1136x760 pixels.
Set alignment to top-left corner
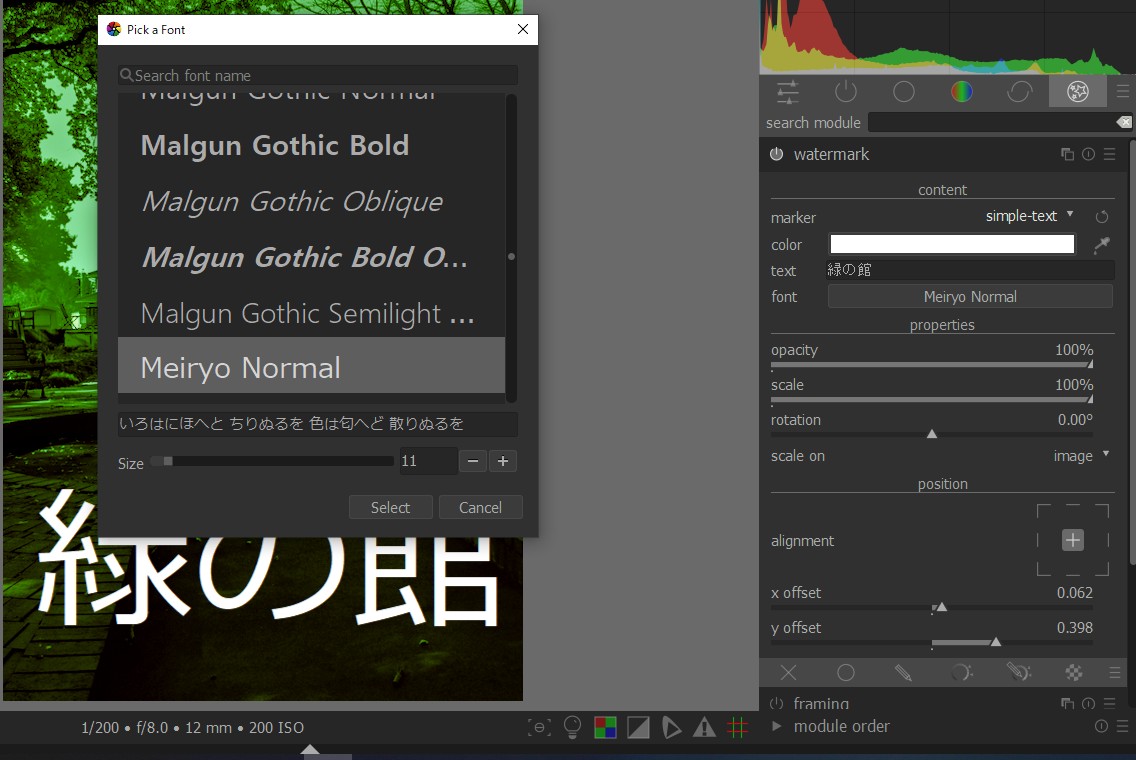point(1044,511)
